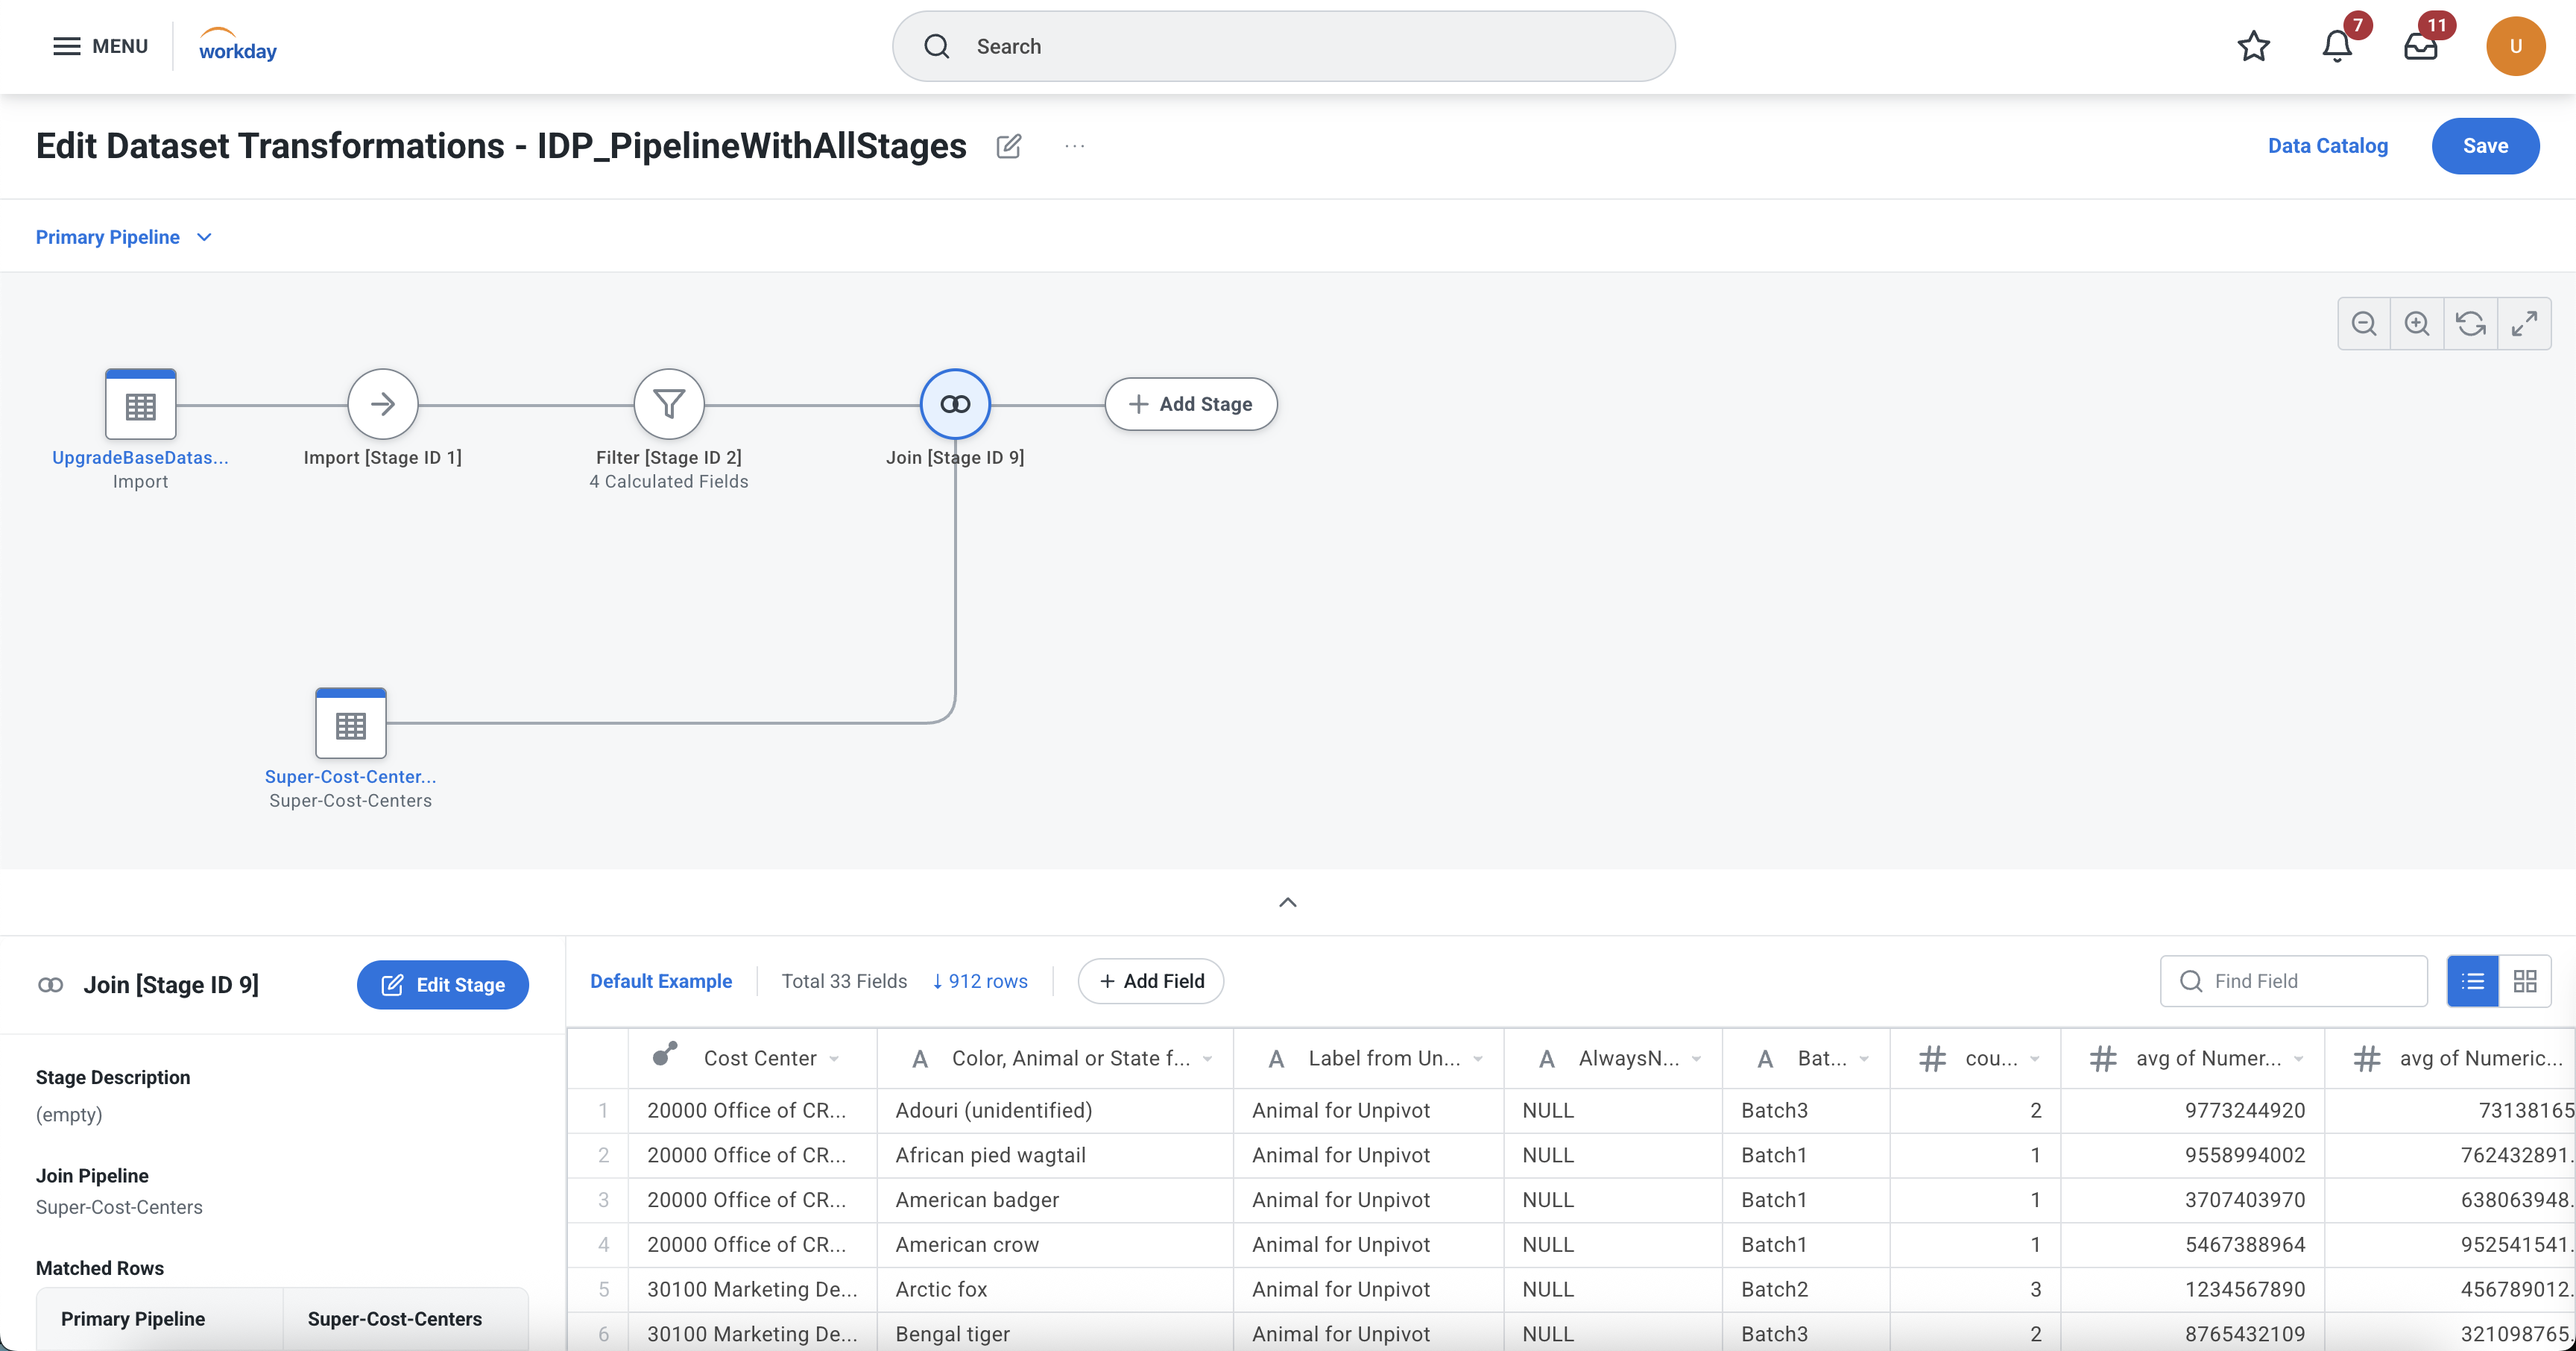Screen dimensions: 2576x1351
Task: Click 4 Calculated Fields label
Action: (x=669, y=481)
